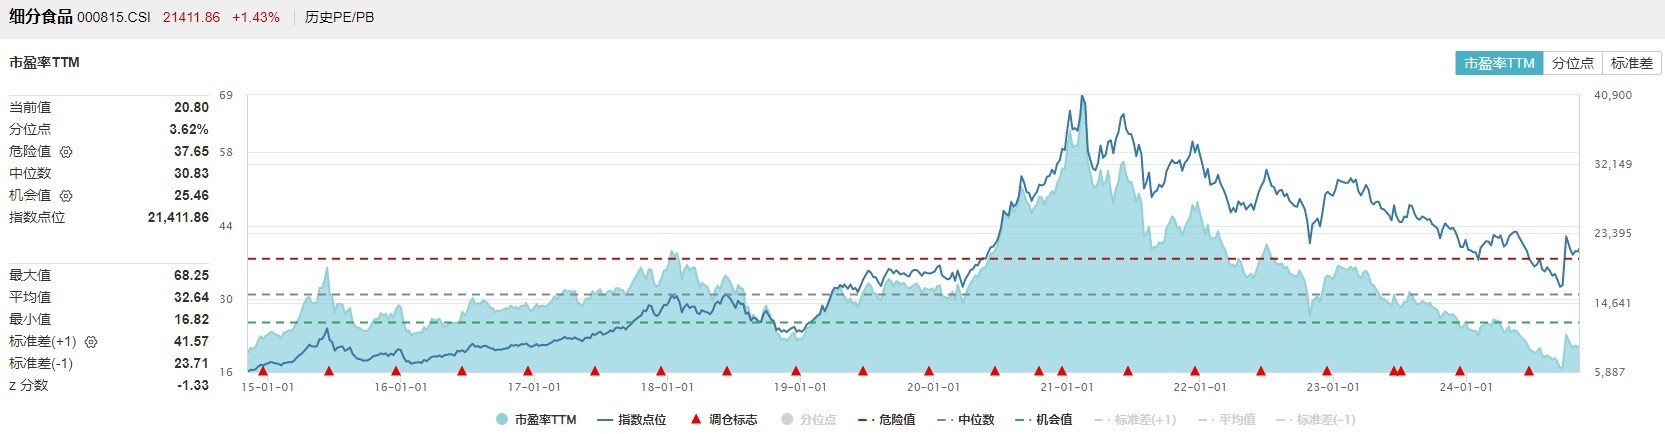
Task: Switch to the 分位点 tab
Action: tap(1573, 63)
